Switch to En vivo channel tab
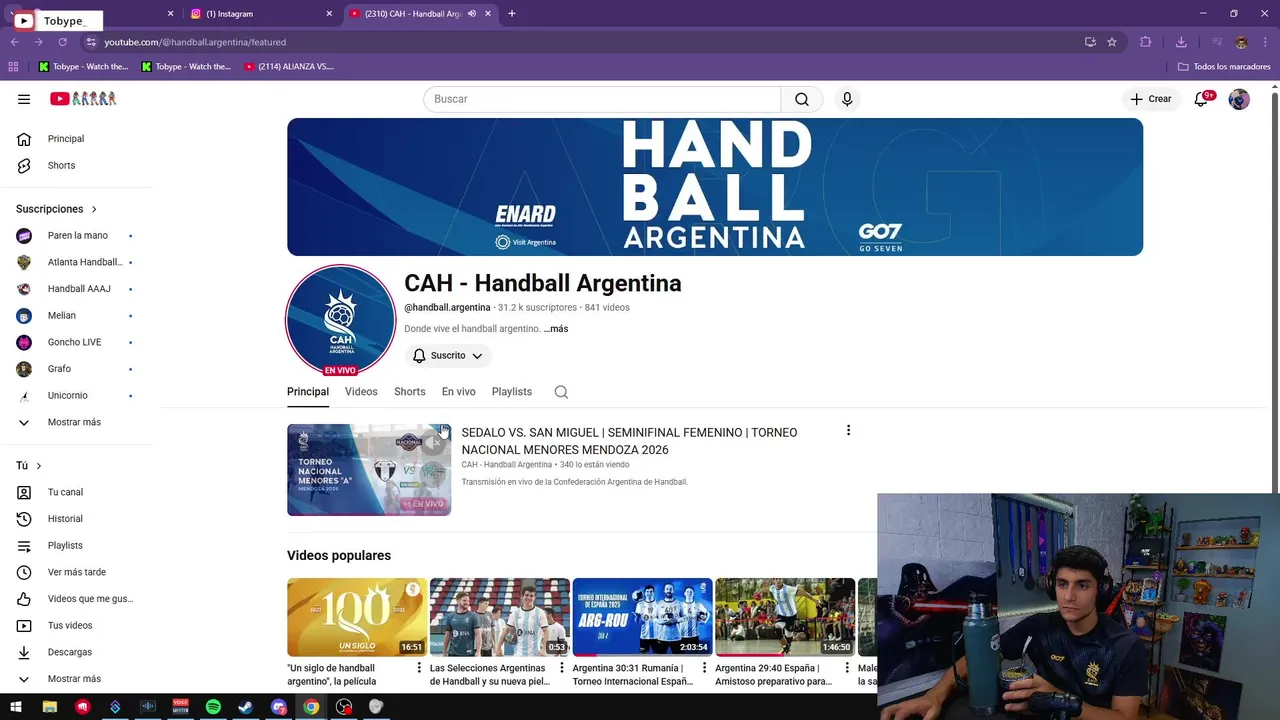The image size is (1280, 720). [x=459, y=392]
